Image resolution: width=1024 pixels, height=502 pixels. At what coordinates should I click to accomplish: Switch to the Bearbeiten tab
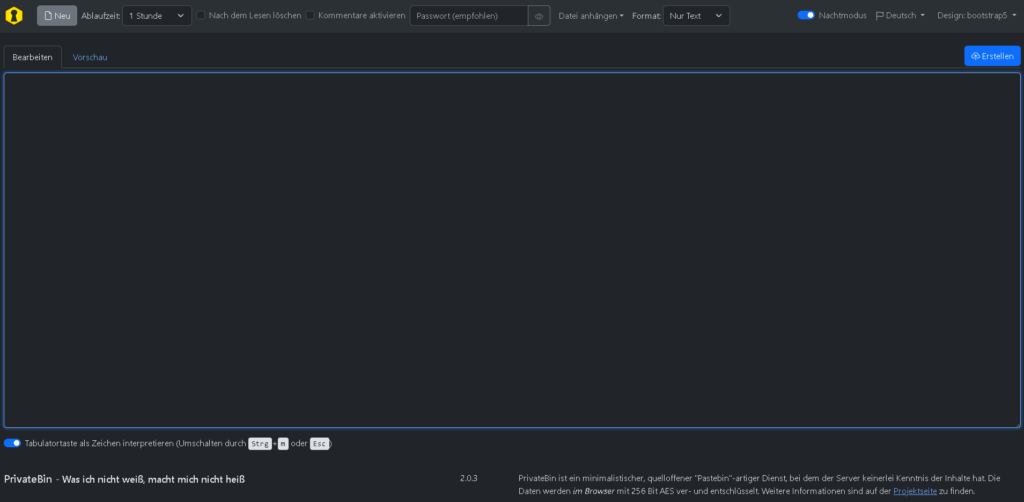pos(33,57)
